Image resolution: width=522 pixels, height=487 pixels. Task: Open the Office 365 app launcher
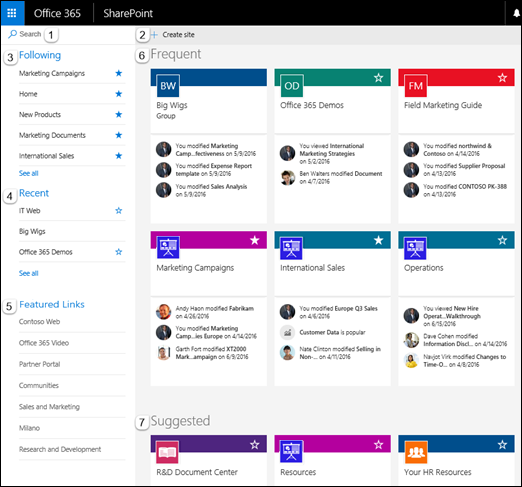[12, 13]
